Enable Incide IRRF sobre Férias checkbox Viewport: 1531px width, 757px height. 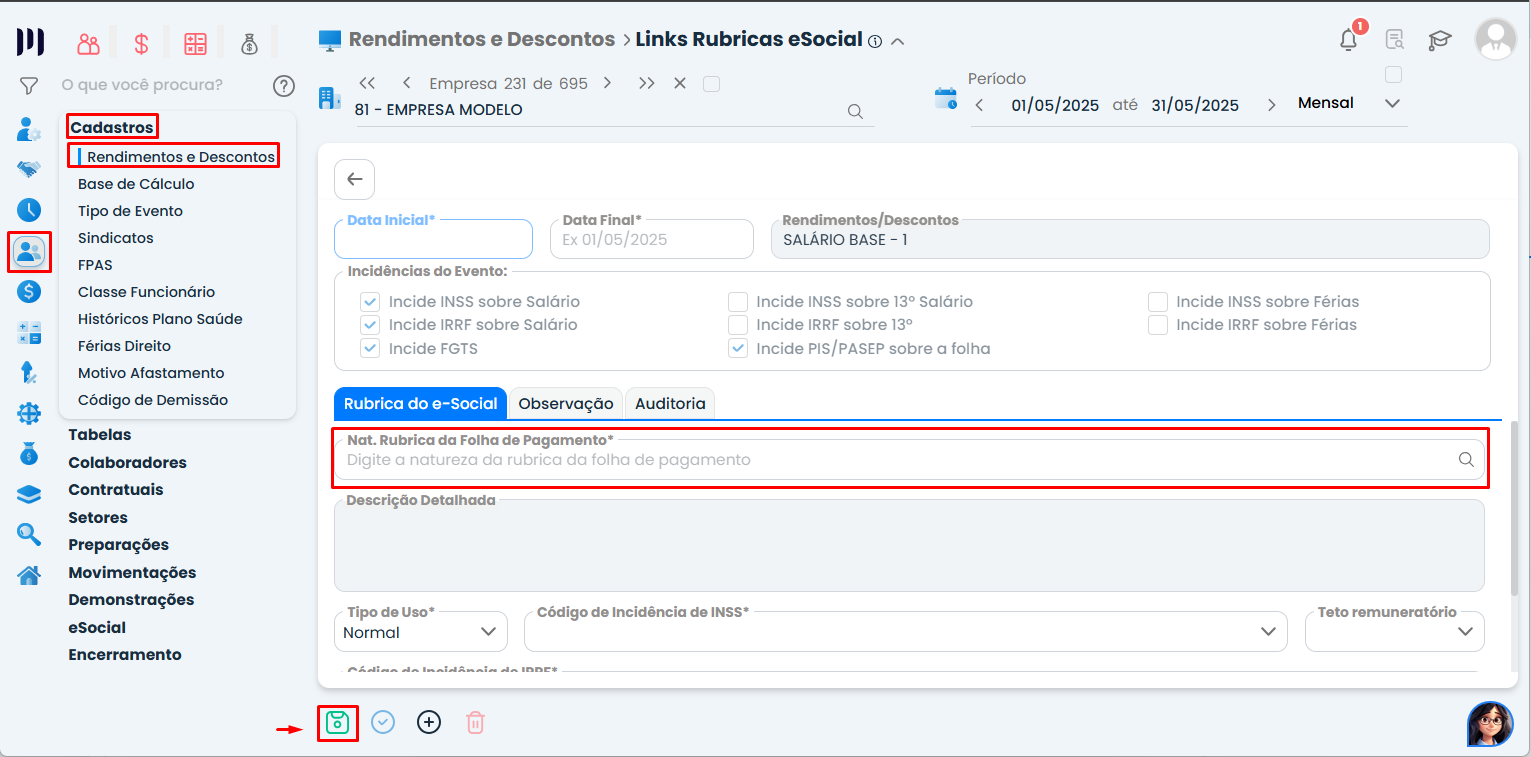[1158, 325]
